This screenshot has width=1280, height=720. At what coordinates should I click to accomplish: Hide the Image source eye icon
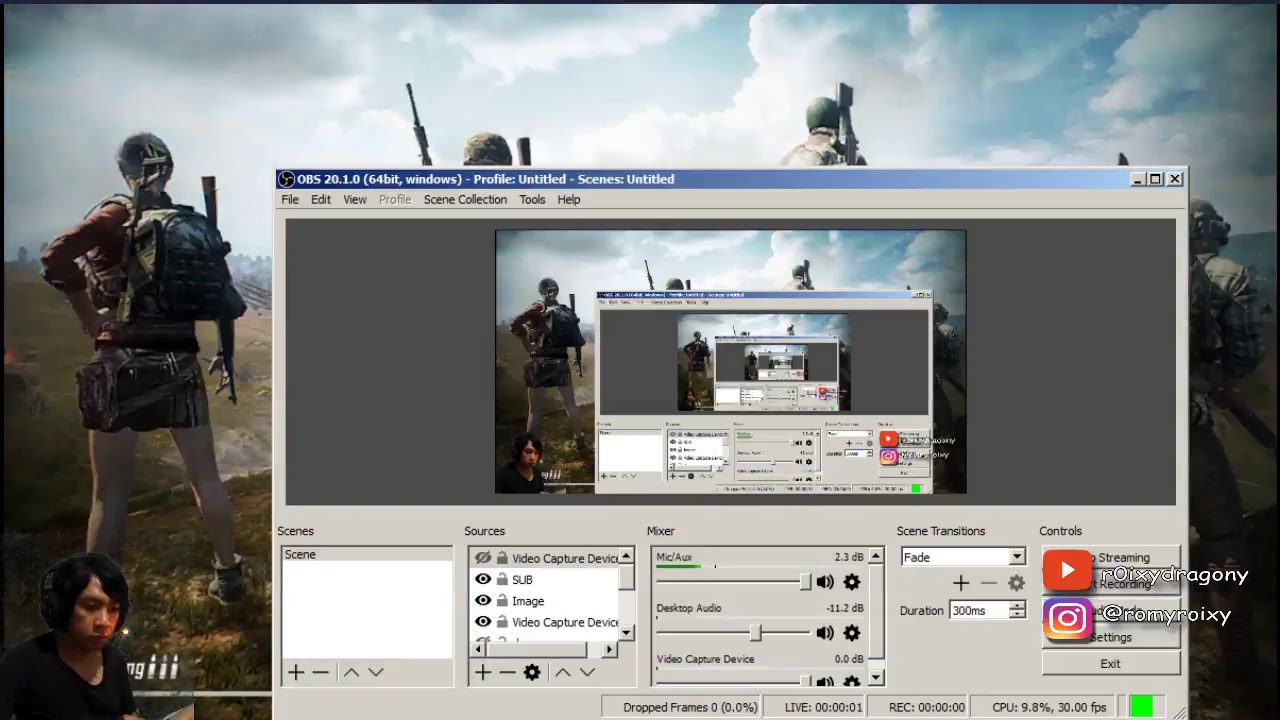[x=483, y=600]
